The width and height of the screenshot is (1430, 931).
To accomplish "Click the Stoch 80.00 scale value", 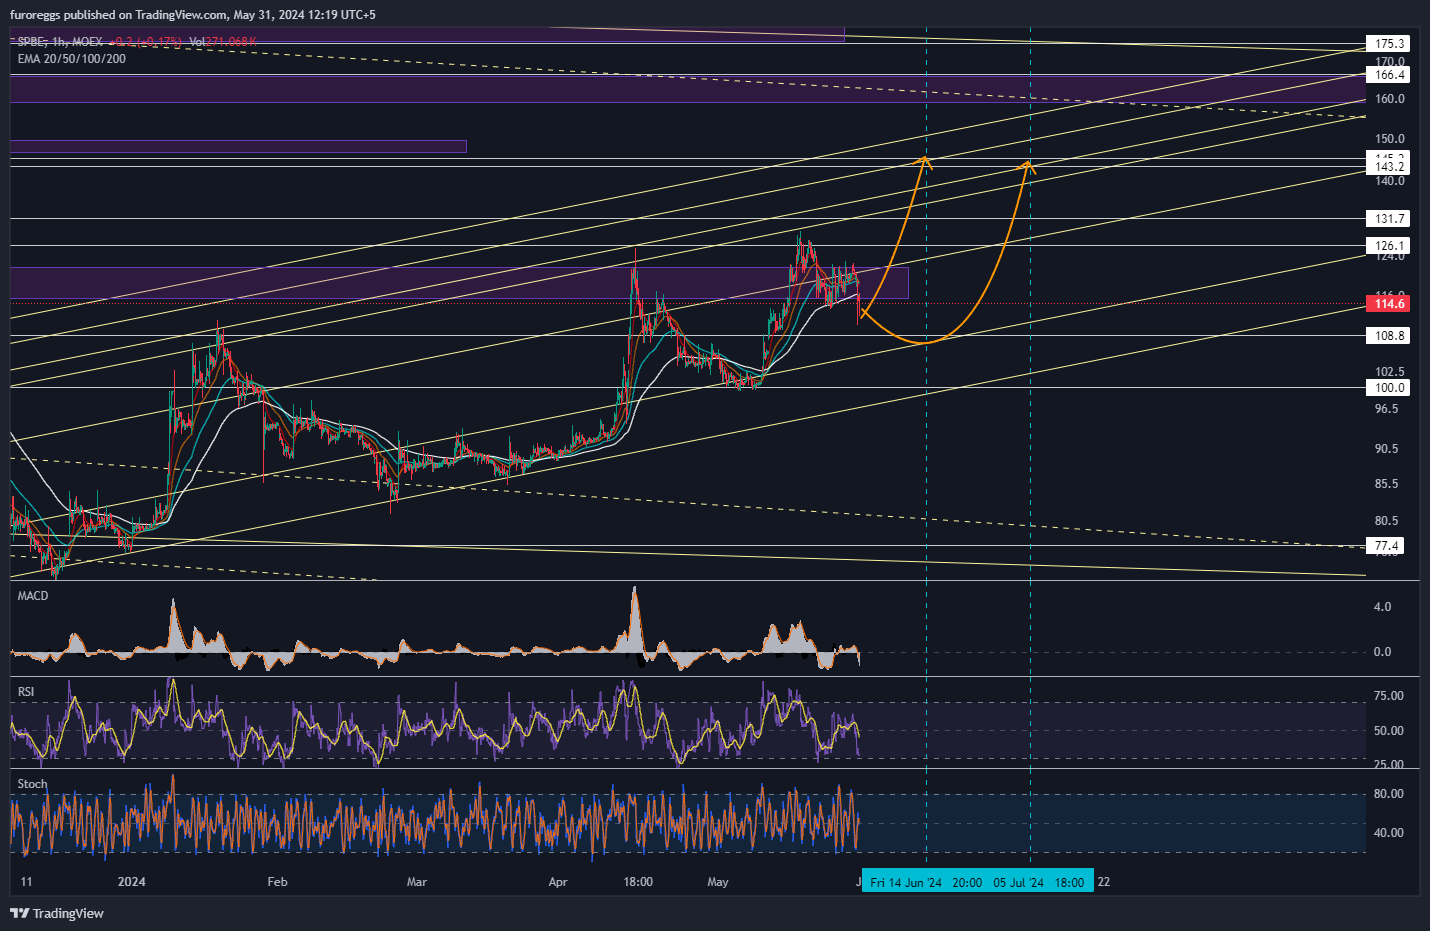I will pos(1389,794).
